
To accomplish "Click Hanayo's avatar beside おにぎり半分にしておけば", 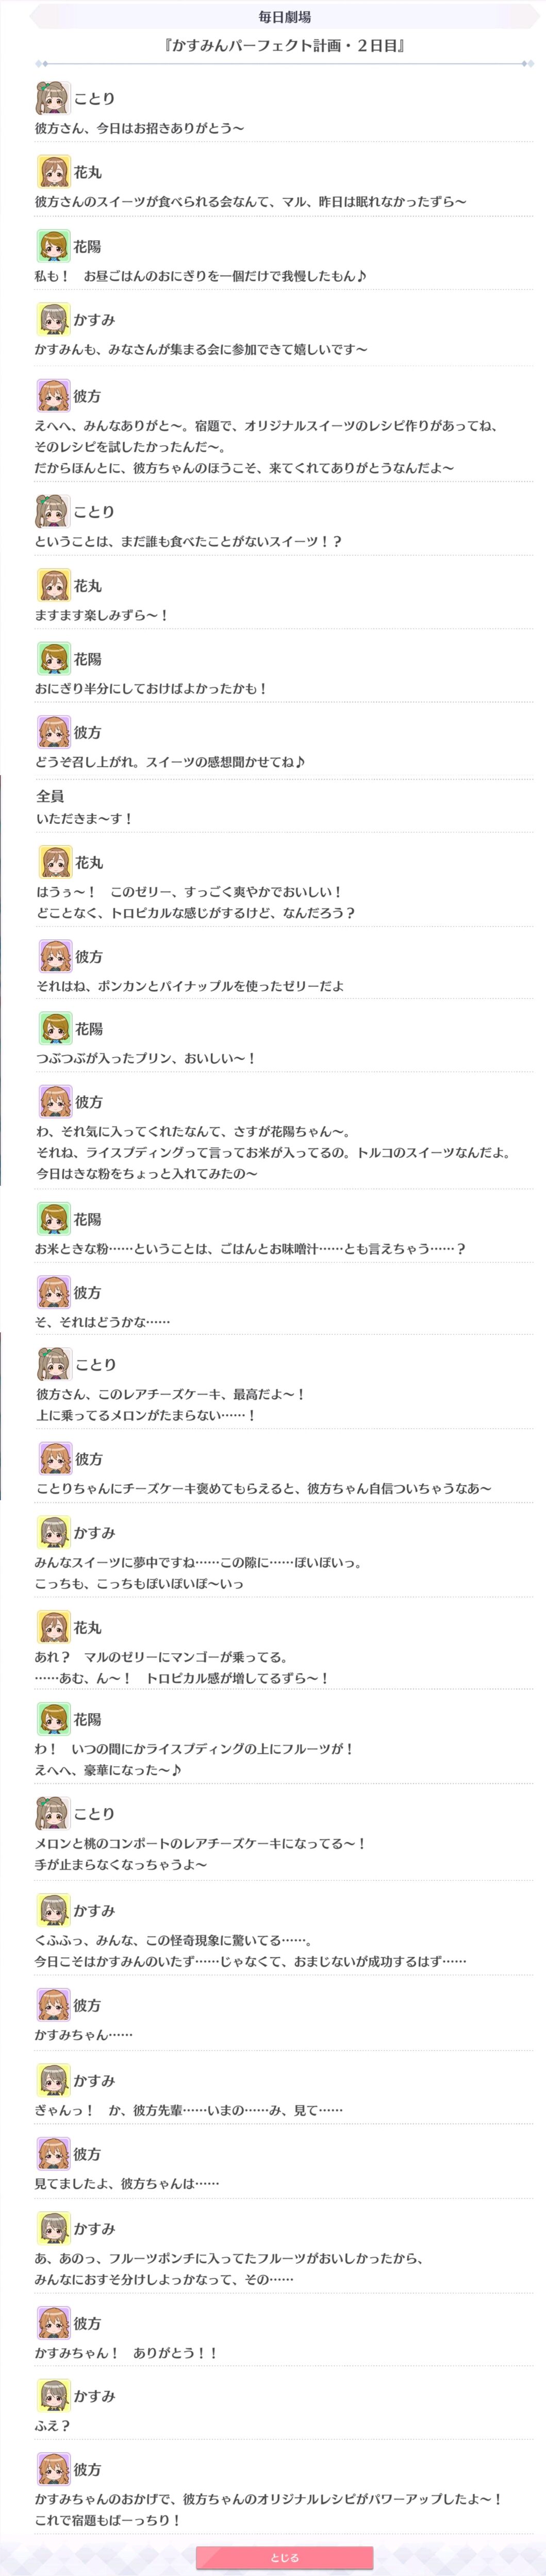I will pyautogui.click(x=53, y=659).
